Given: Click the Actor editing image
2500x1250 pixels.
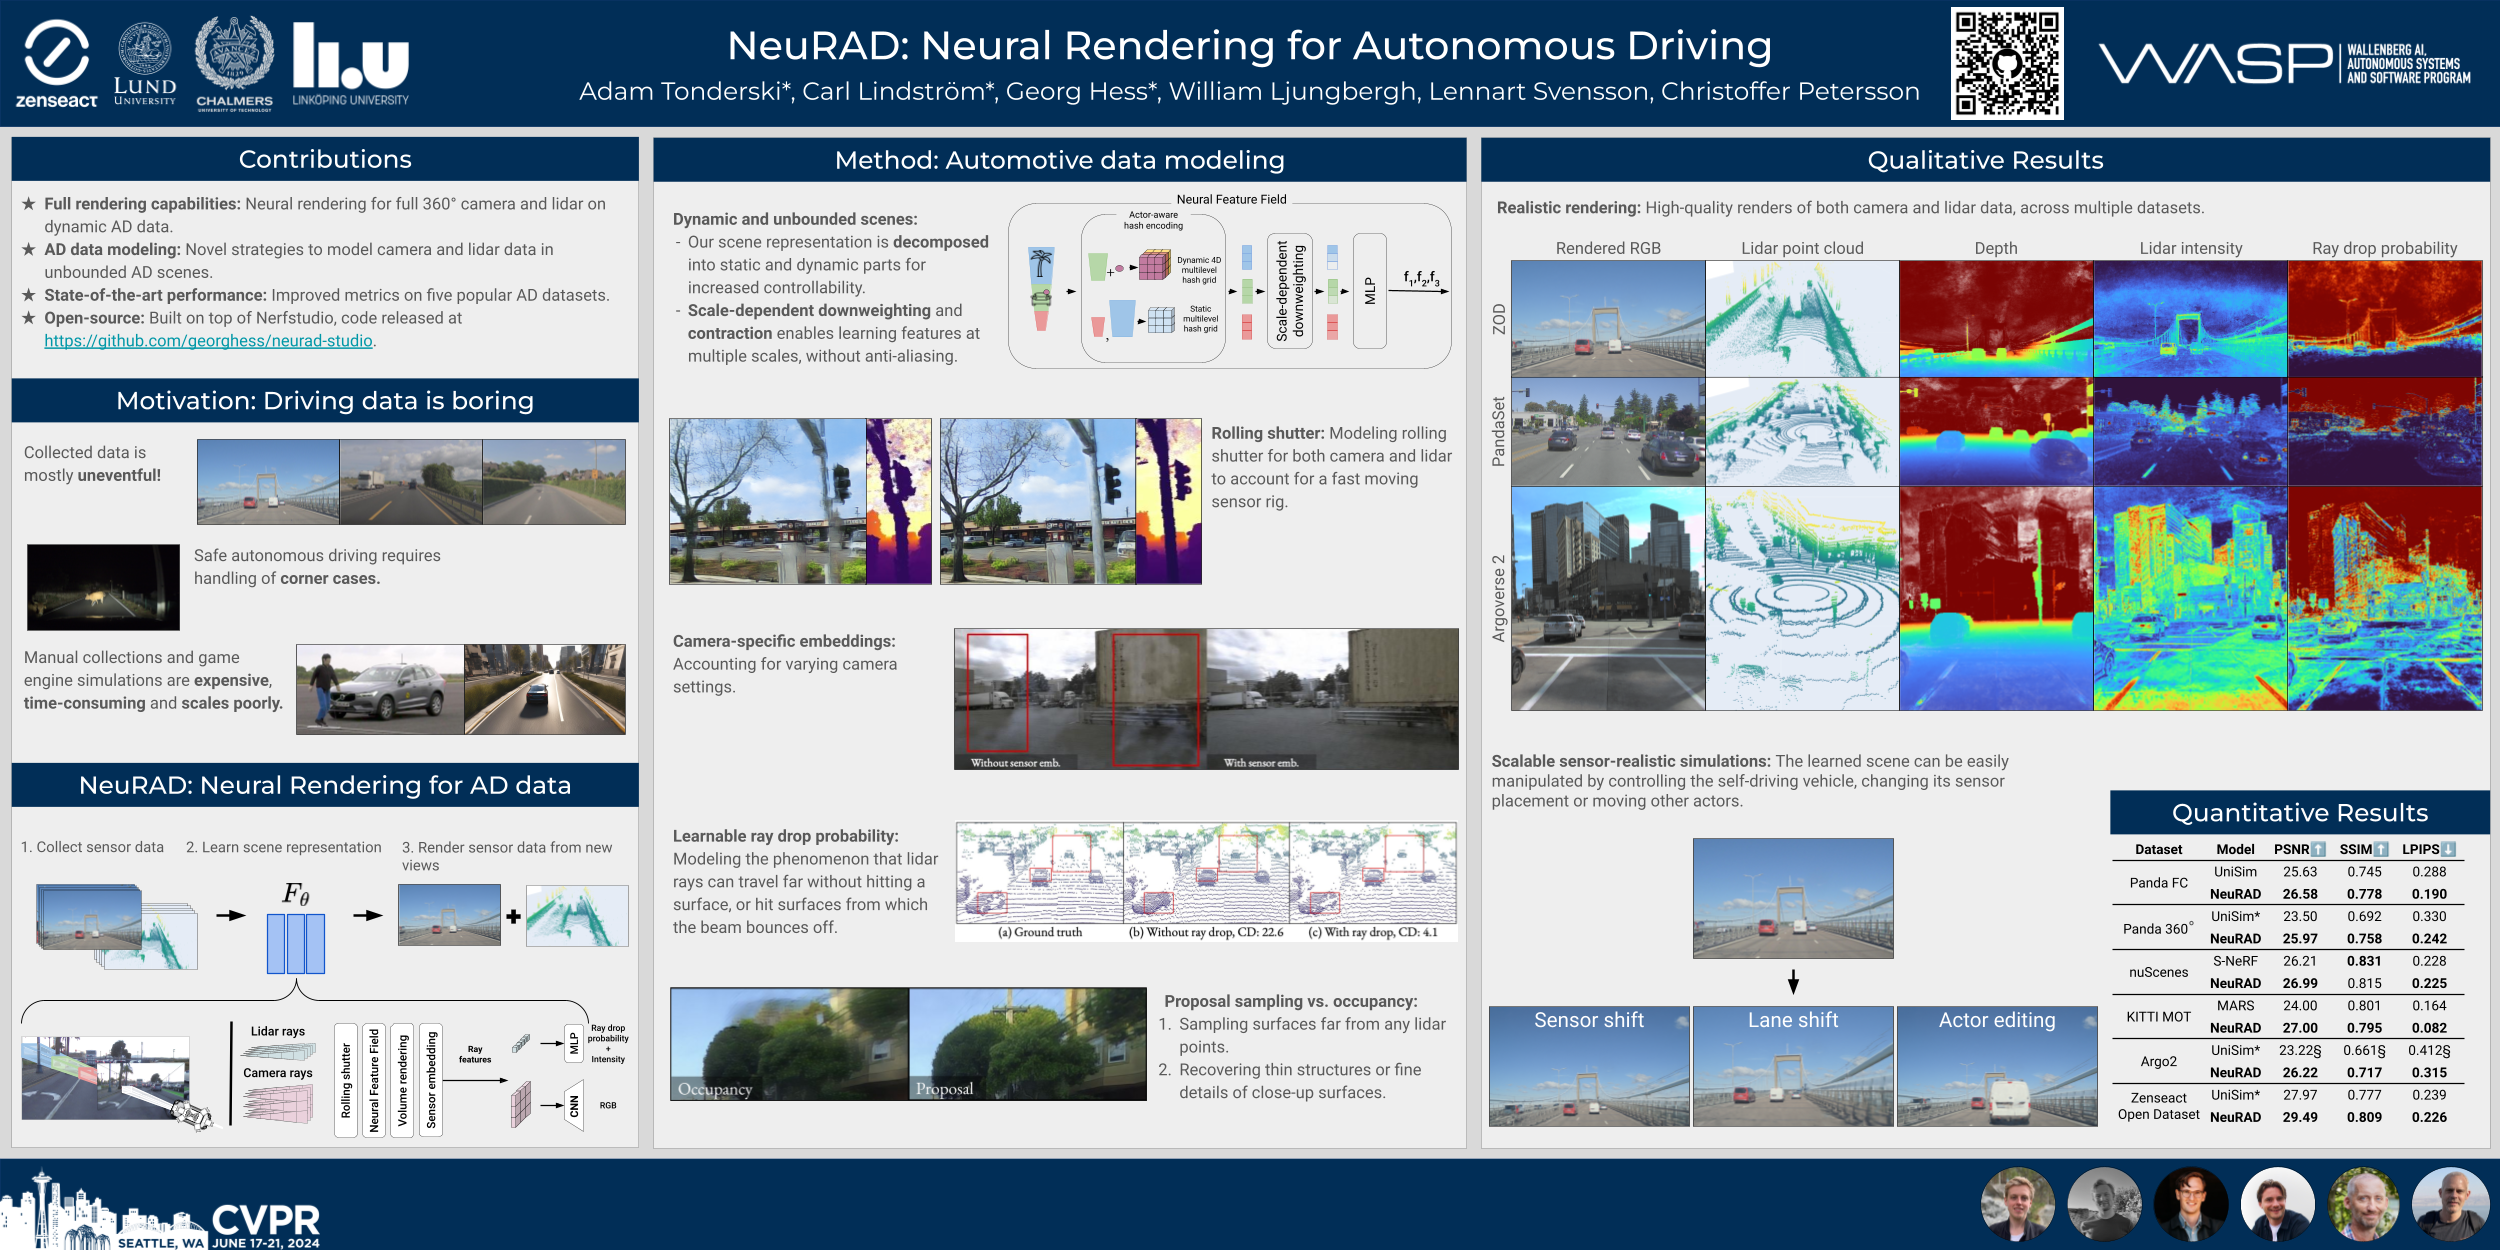Looking at the screenshot, I should pyautogui.click(x=1997, y=1066).
